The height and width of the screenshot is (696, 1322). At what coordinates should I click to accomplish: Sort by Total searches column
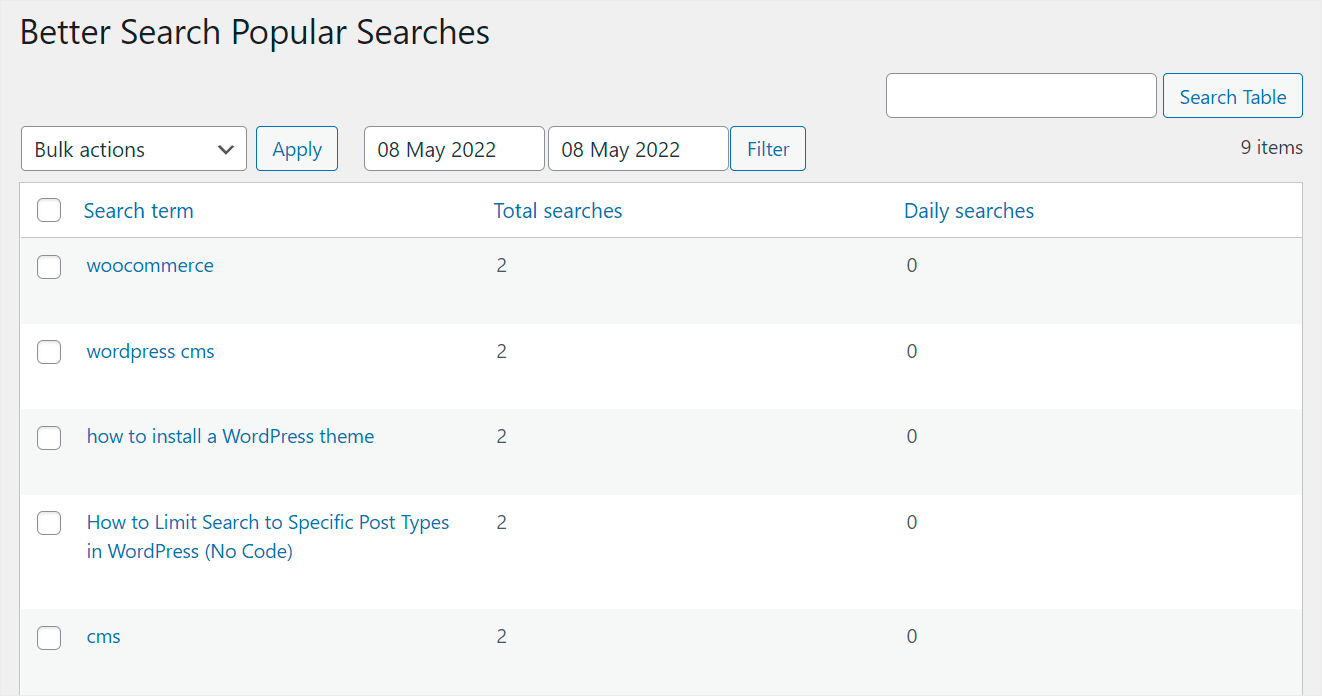(558, 211)
